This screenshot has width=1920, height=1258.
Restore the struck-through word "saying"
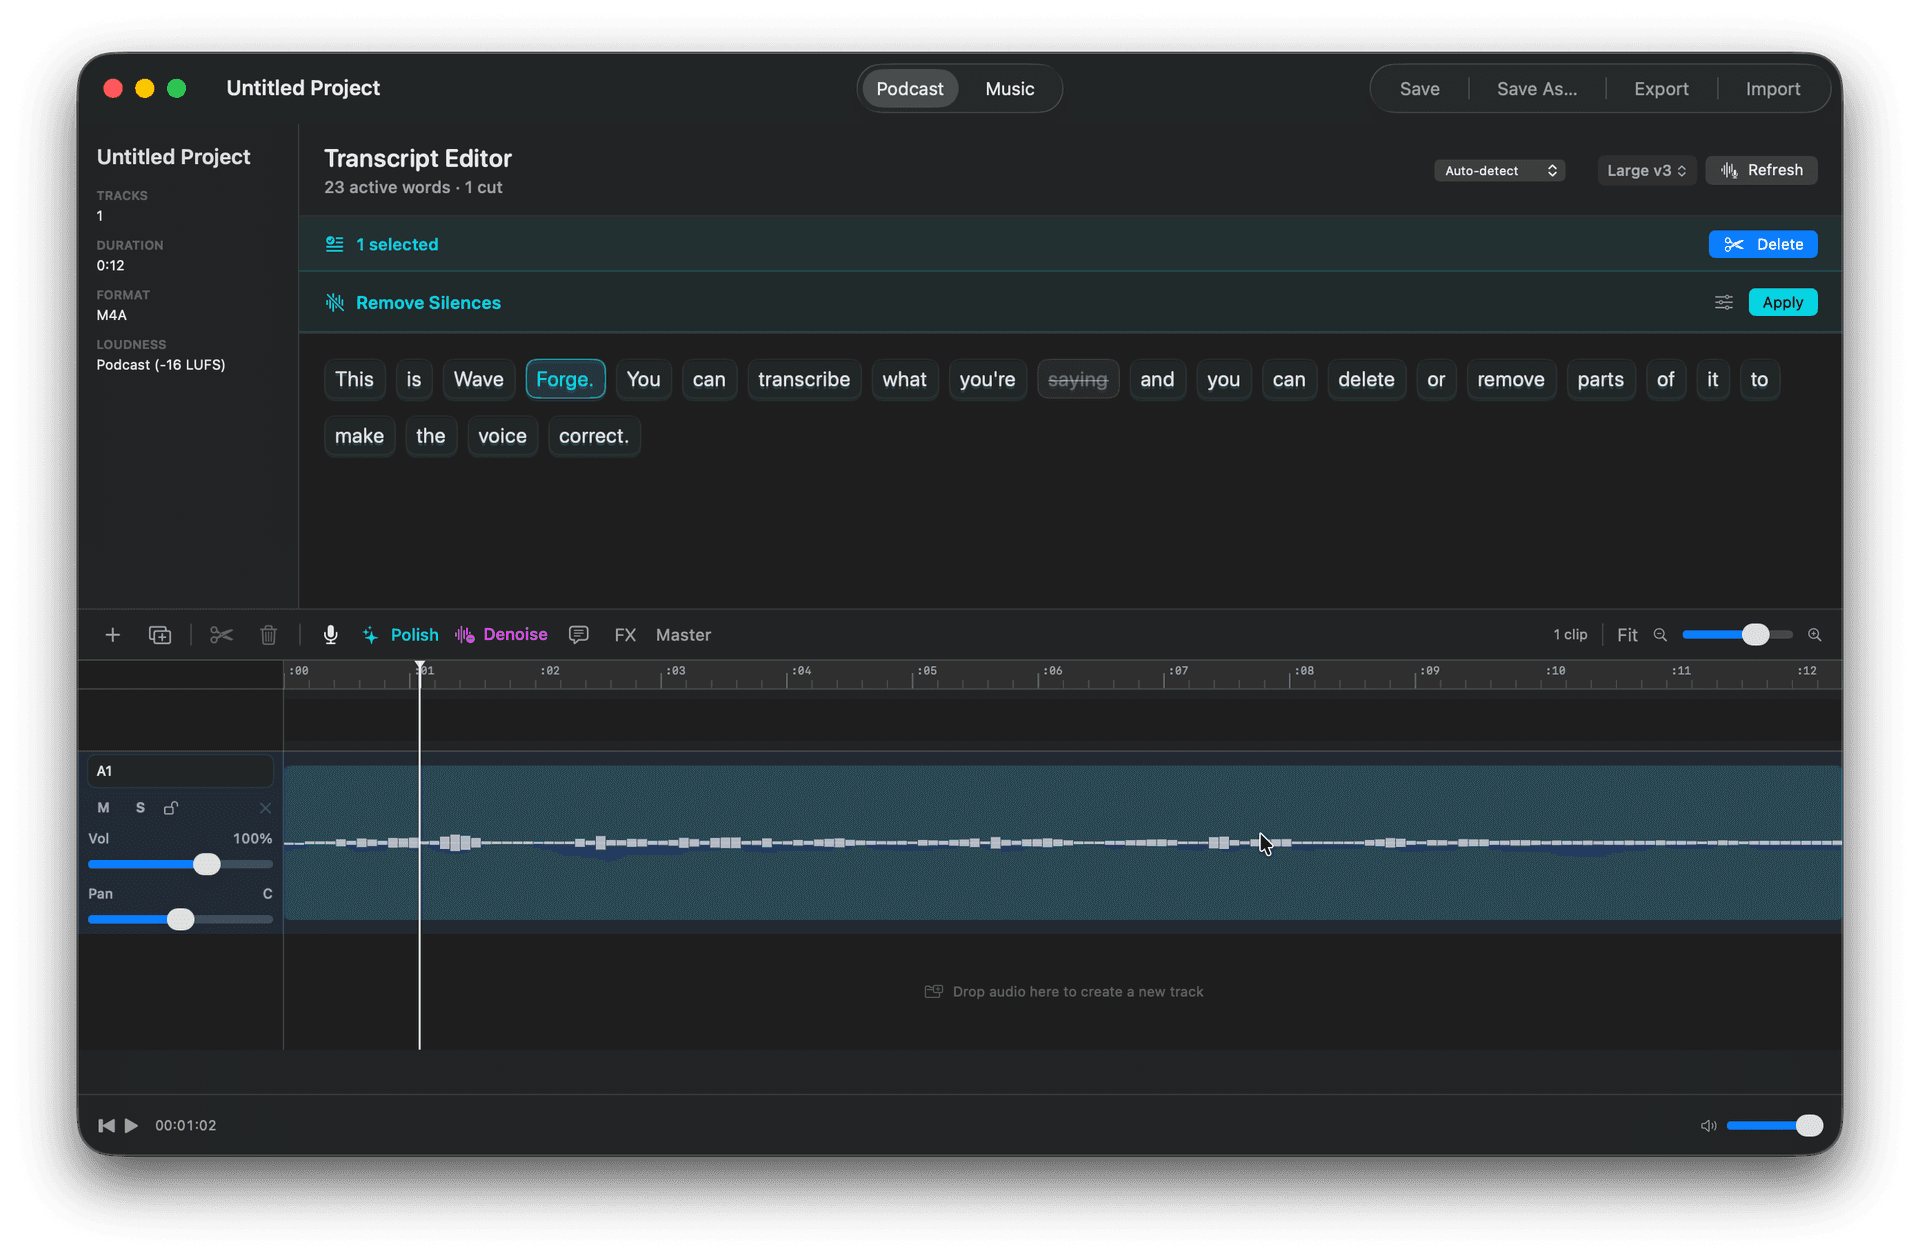(x=1078, y=380)
